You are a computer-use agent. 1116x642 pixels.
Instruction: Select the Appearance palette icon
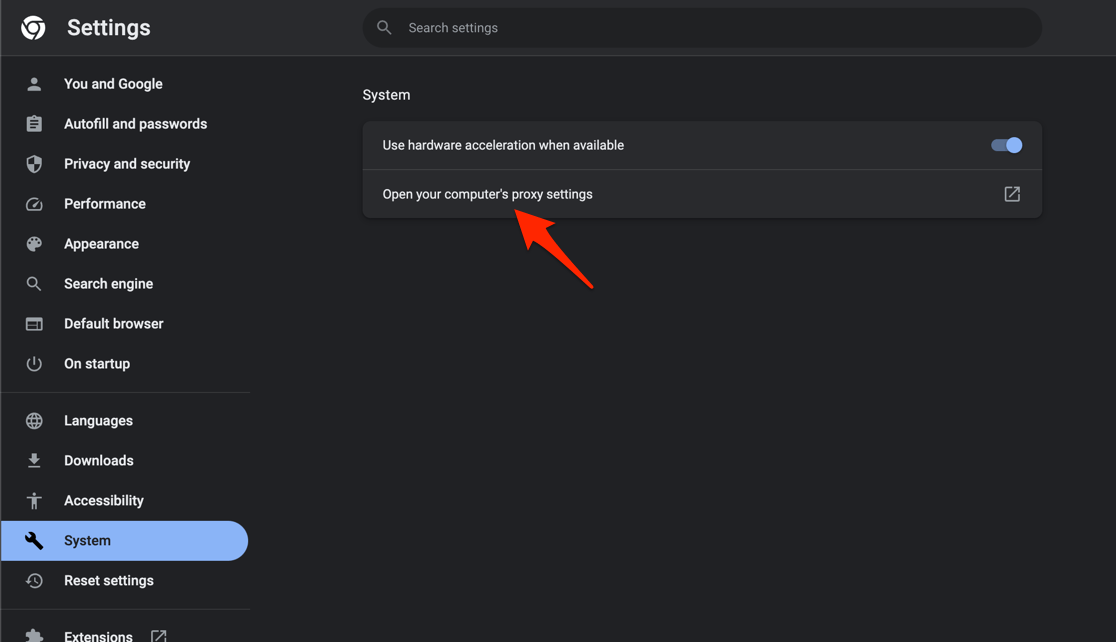(x=34, y=244)
